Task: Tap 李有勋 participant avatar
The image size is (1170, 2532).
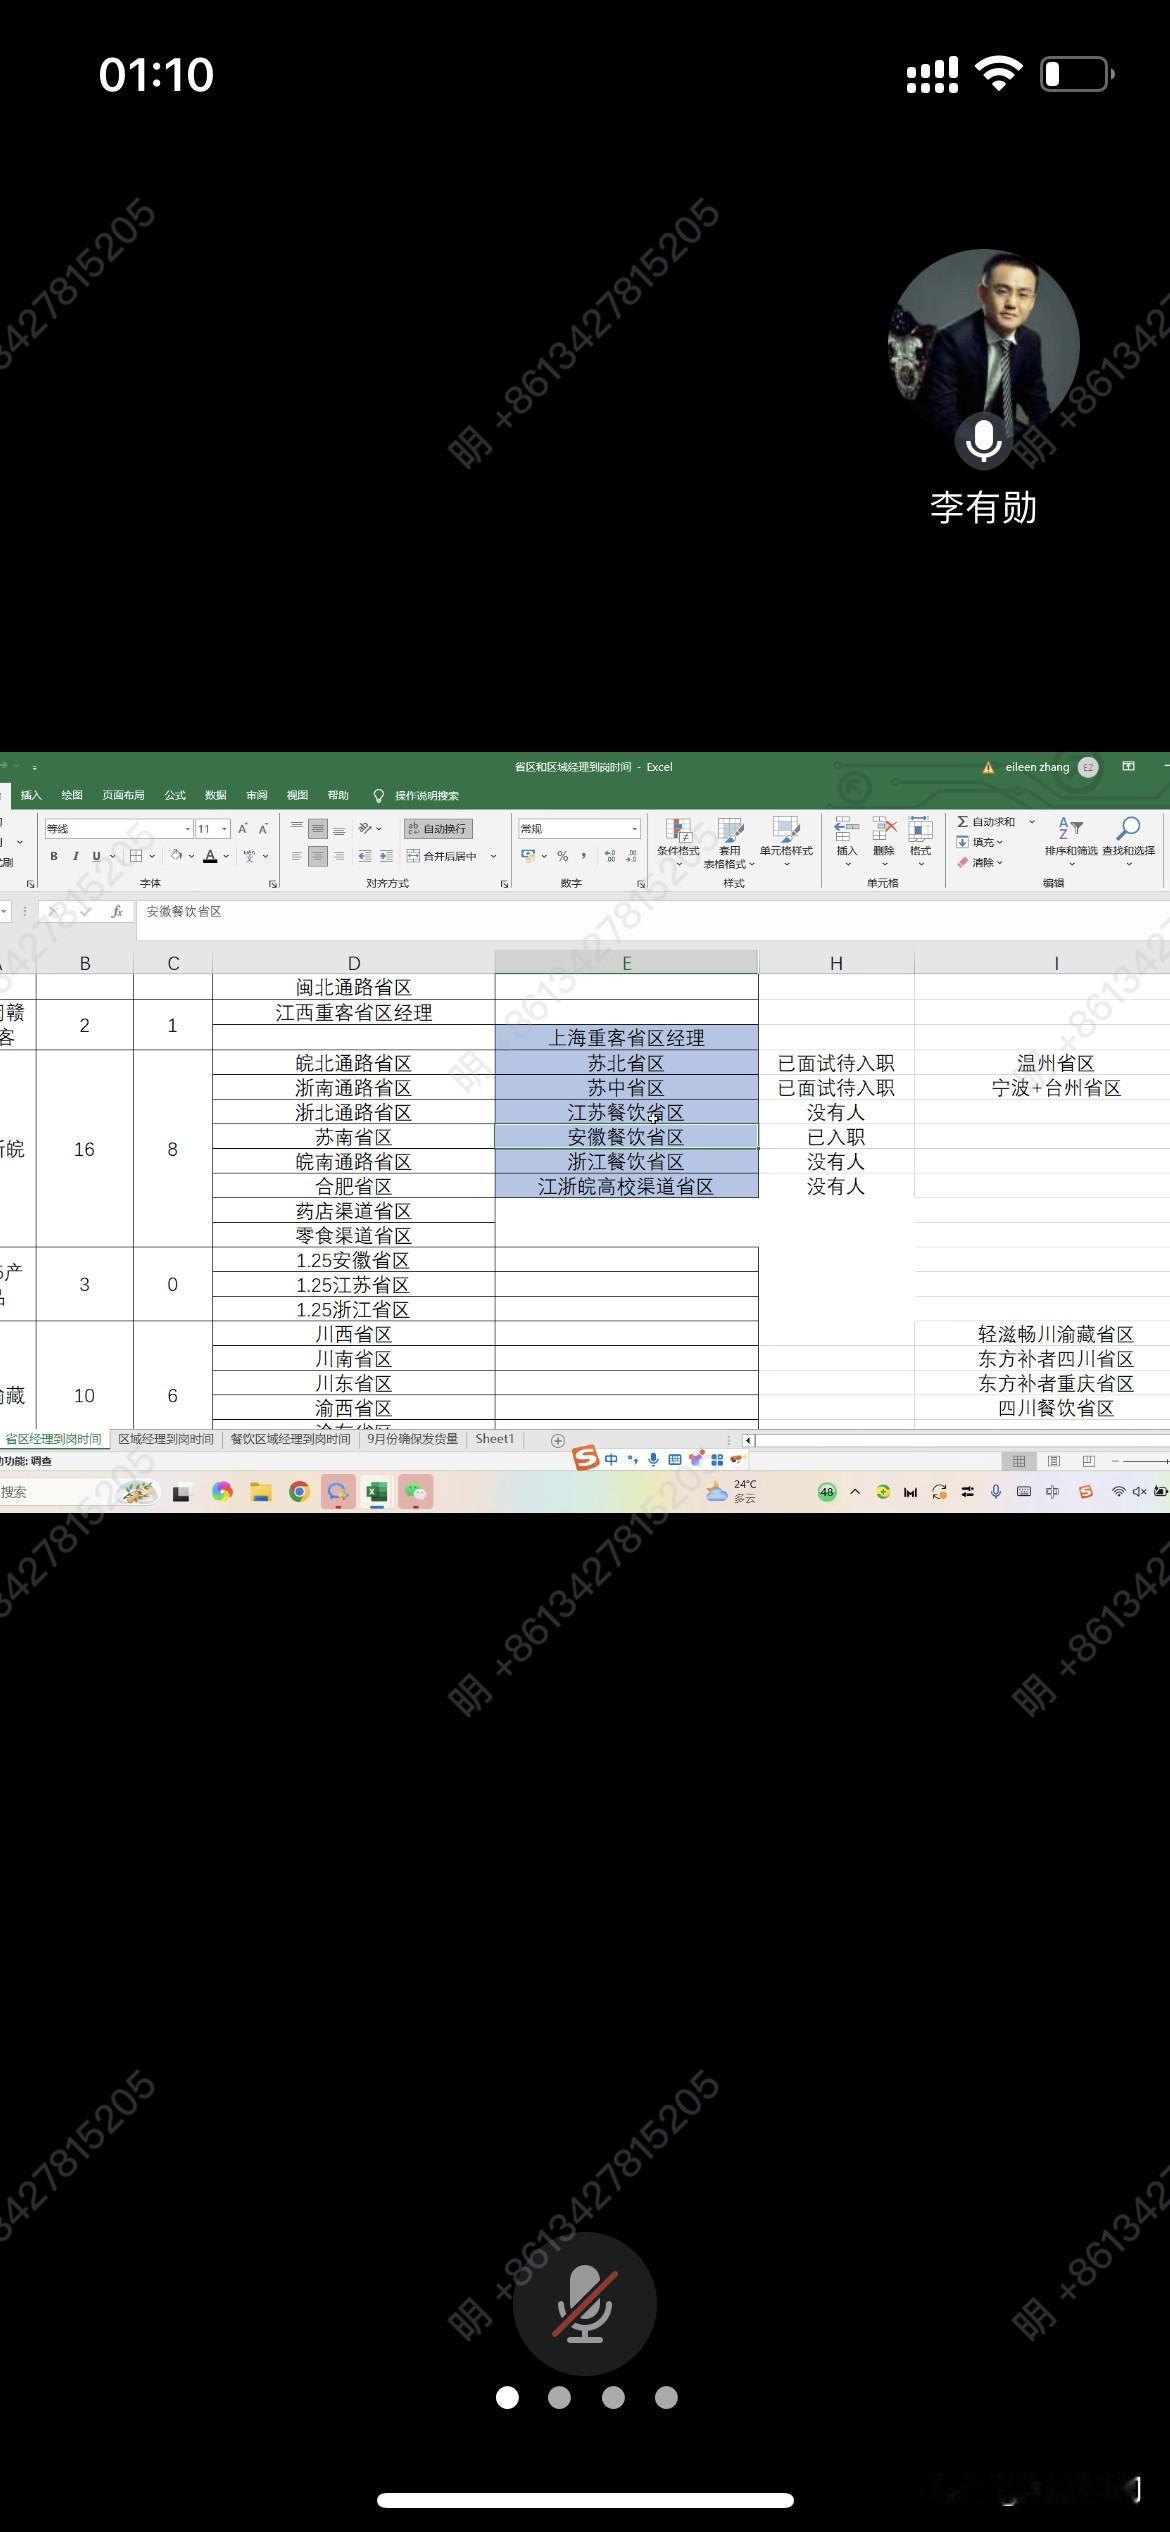Action: (x=984, y=345)
